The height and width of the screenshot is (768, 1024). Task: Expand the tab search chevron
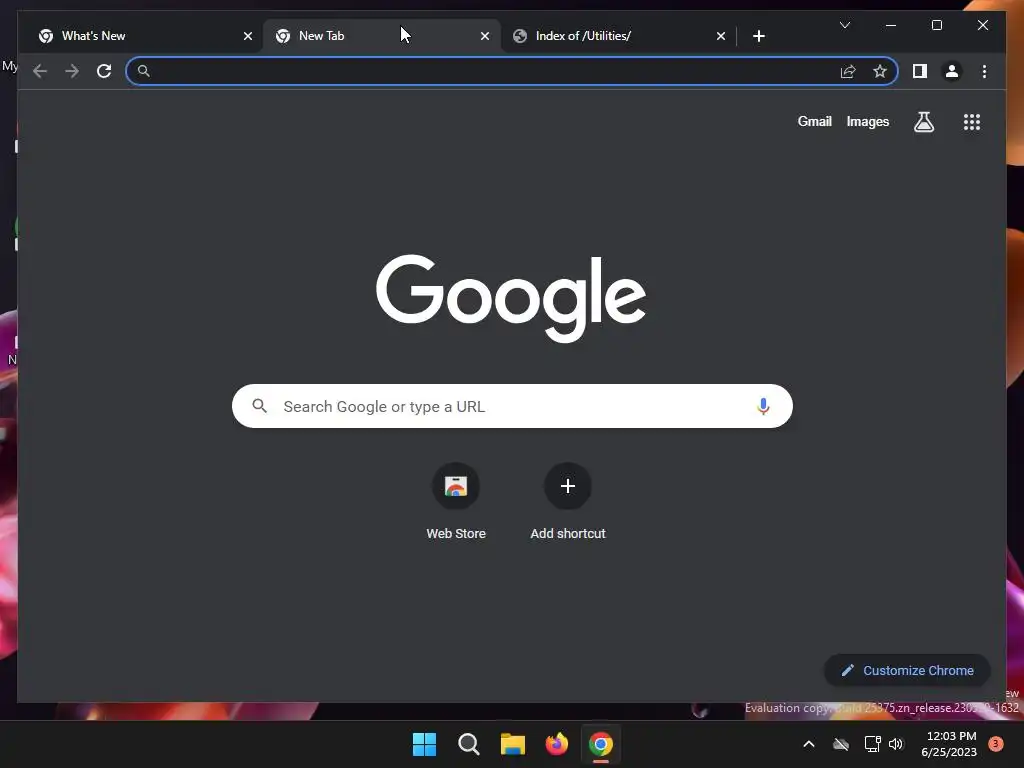pyautogui.click(x=844, y=25)
